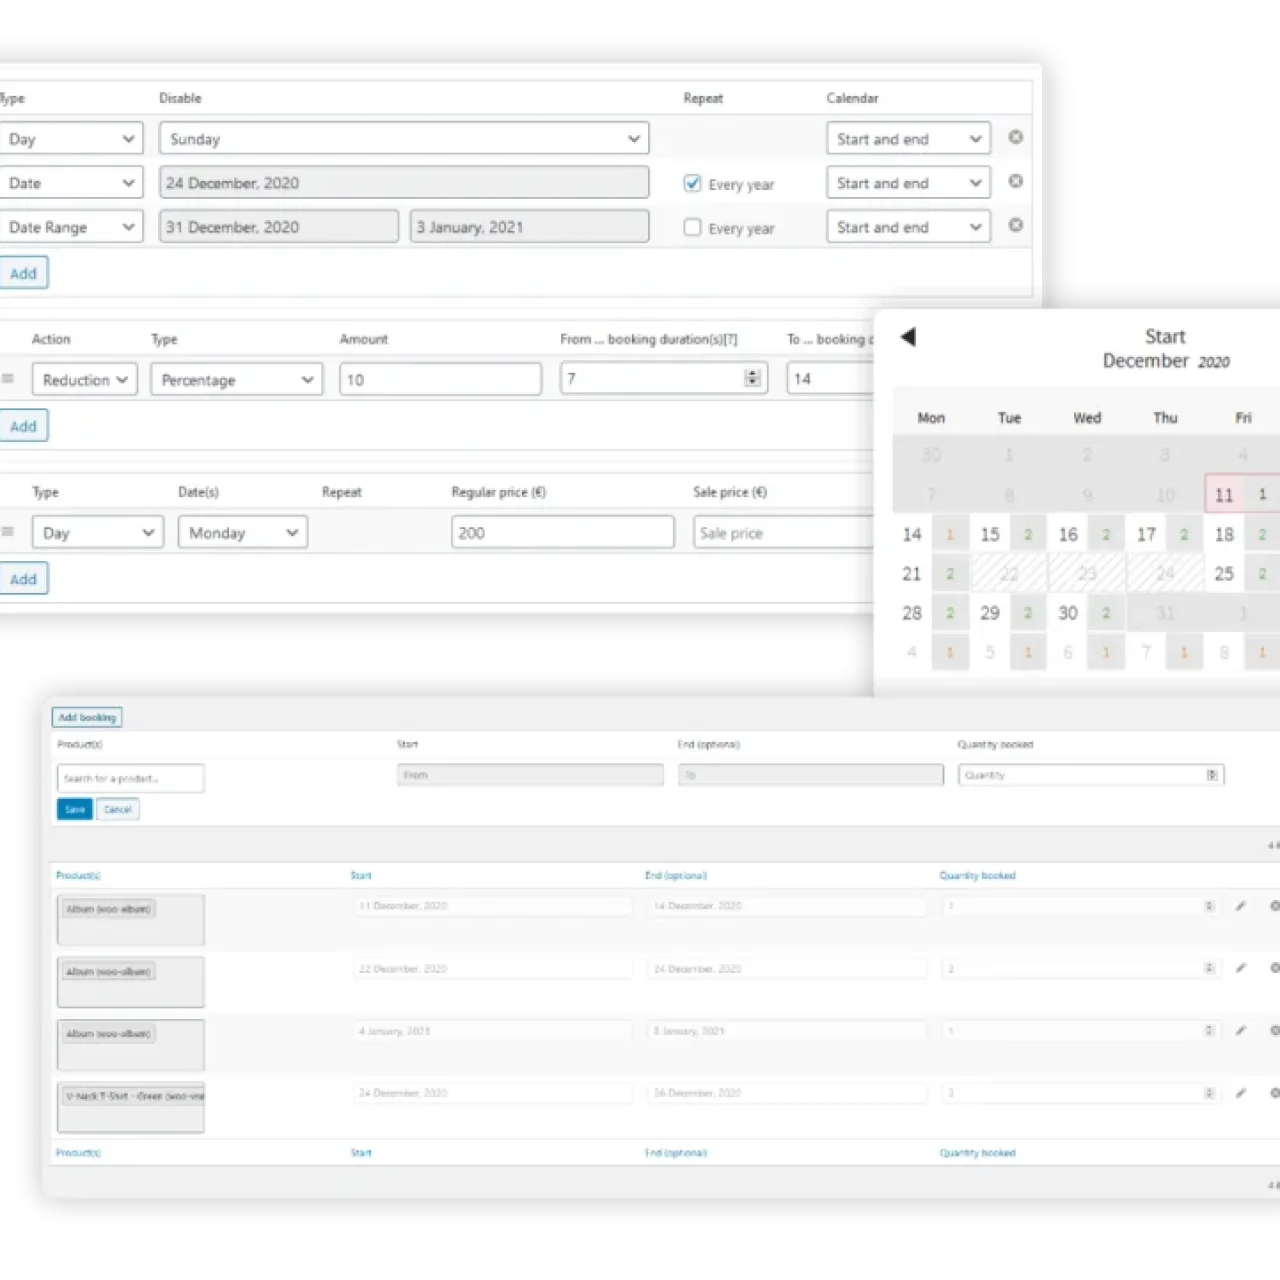Select December 15 in the calendar
Screen dimensions: 1280x1280
pyautogui.click(x=990, y=535)
